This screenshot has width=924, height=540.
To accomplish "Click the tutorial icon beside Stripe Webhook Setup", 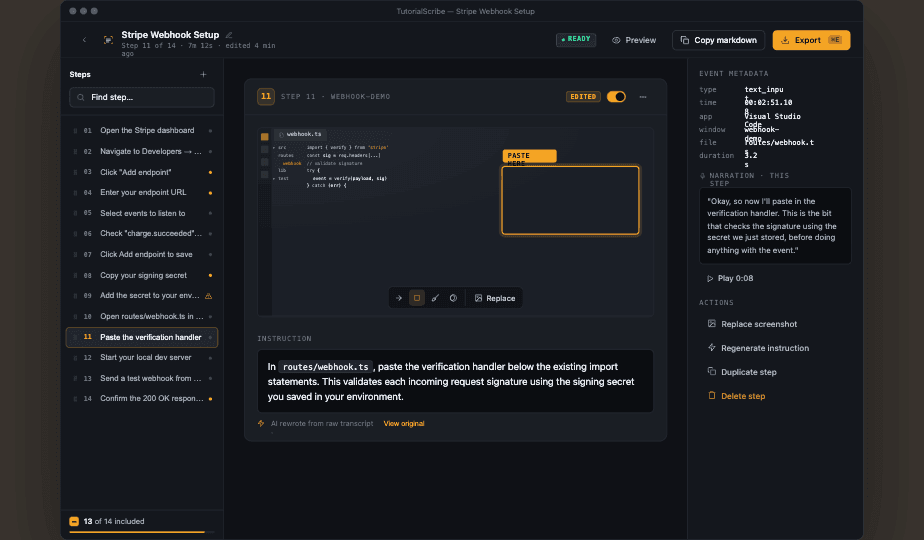I will (x=108, y=40).
